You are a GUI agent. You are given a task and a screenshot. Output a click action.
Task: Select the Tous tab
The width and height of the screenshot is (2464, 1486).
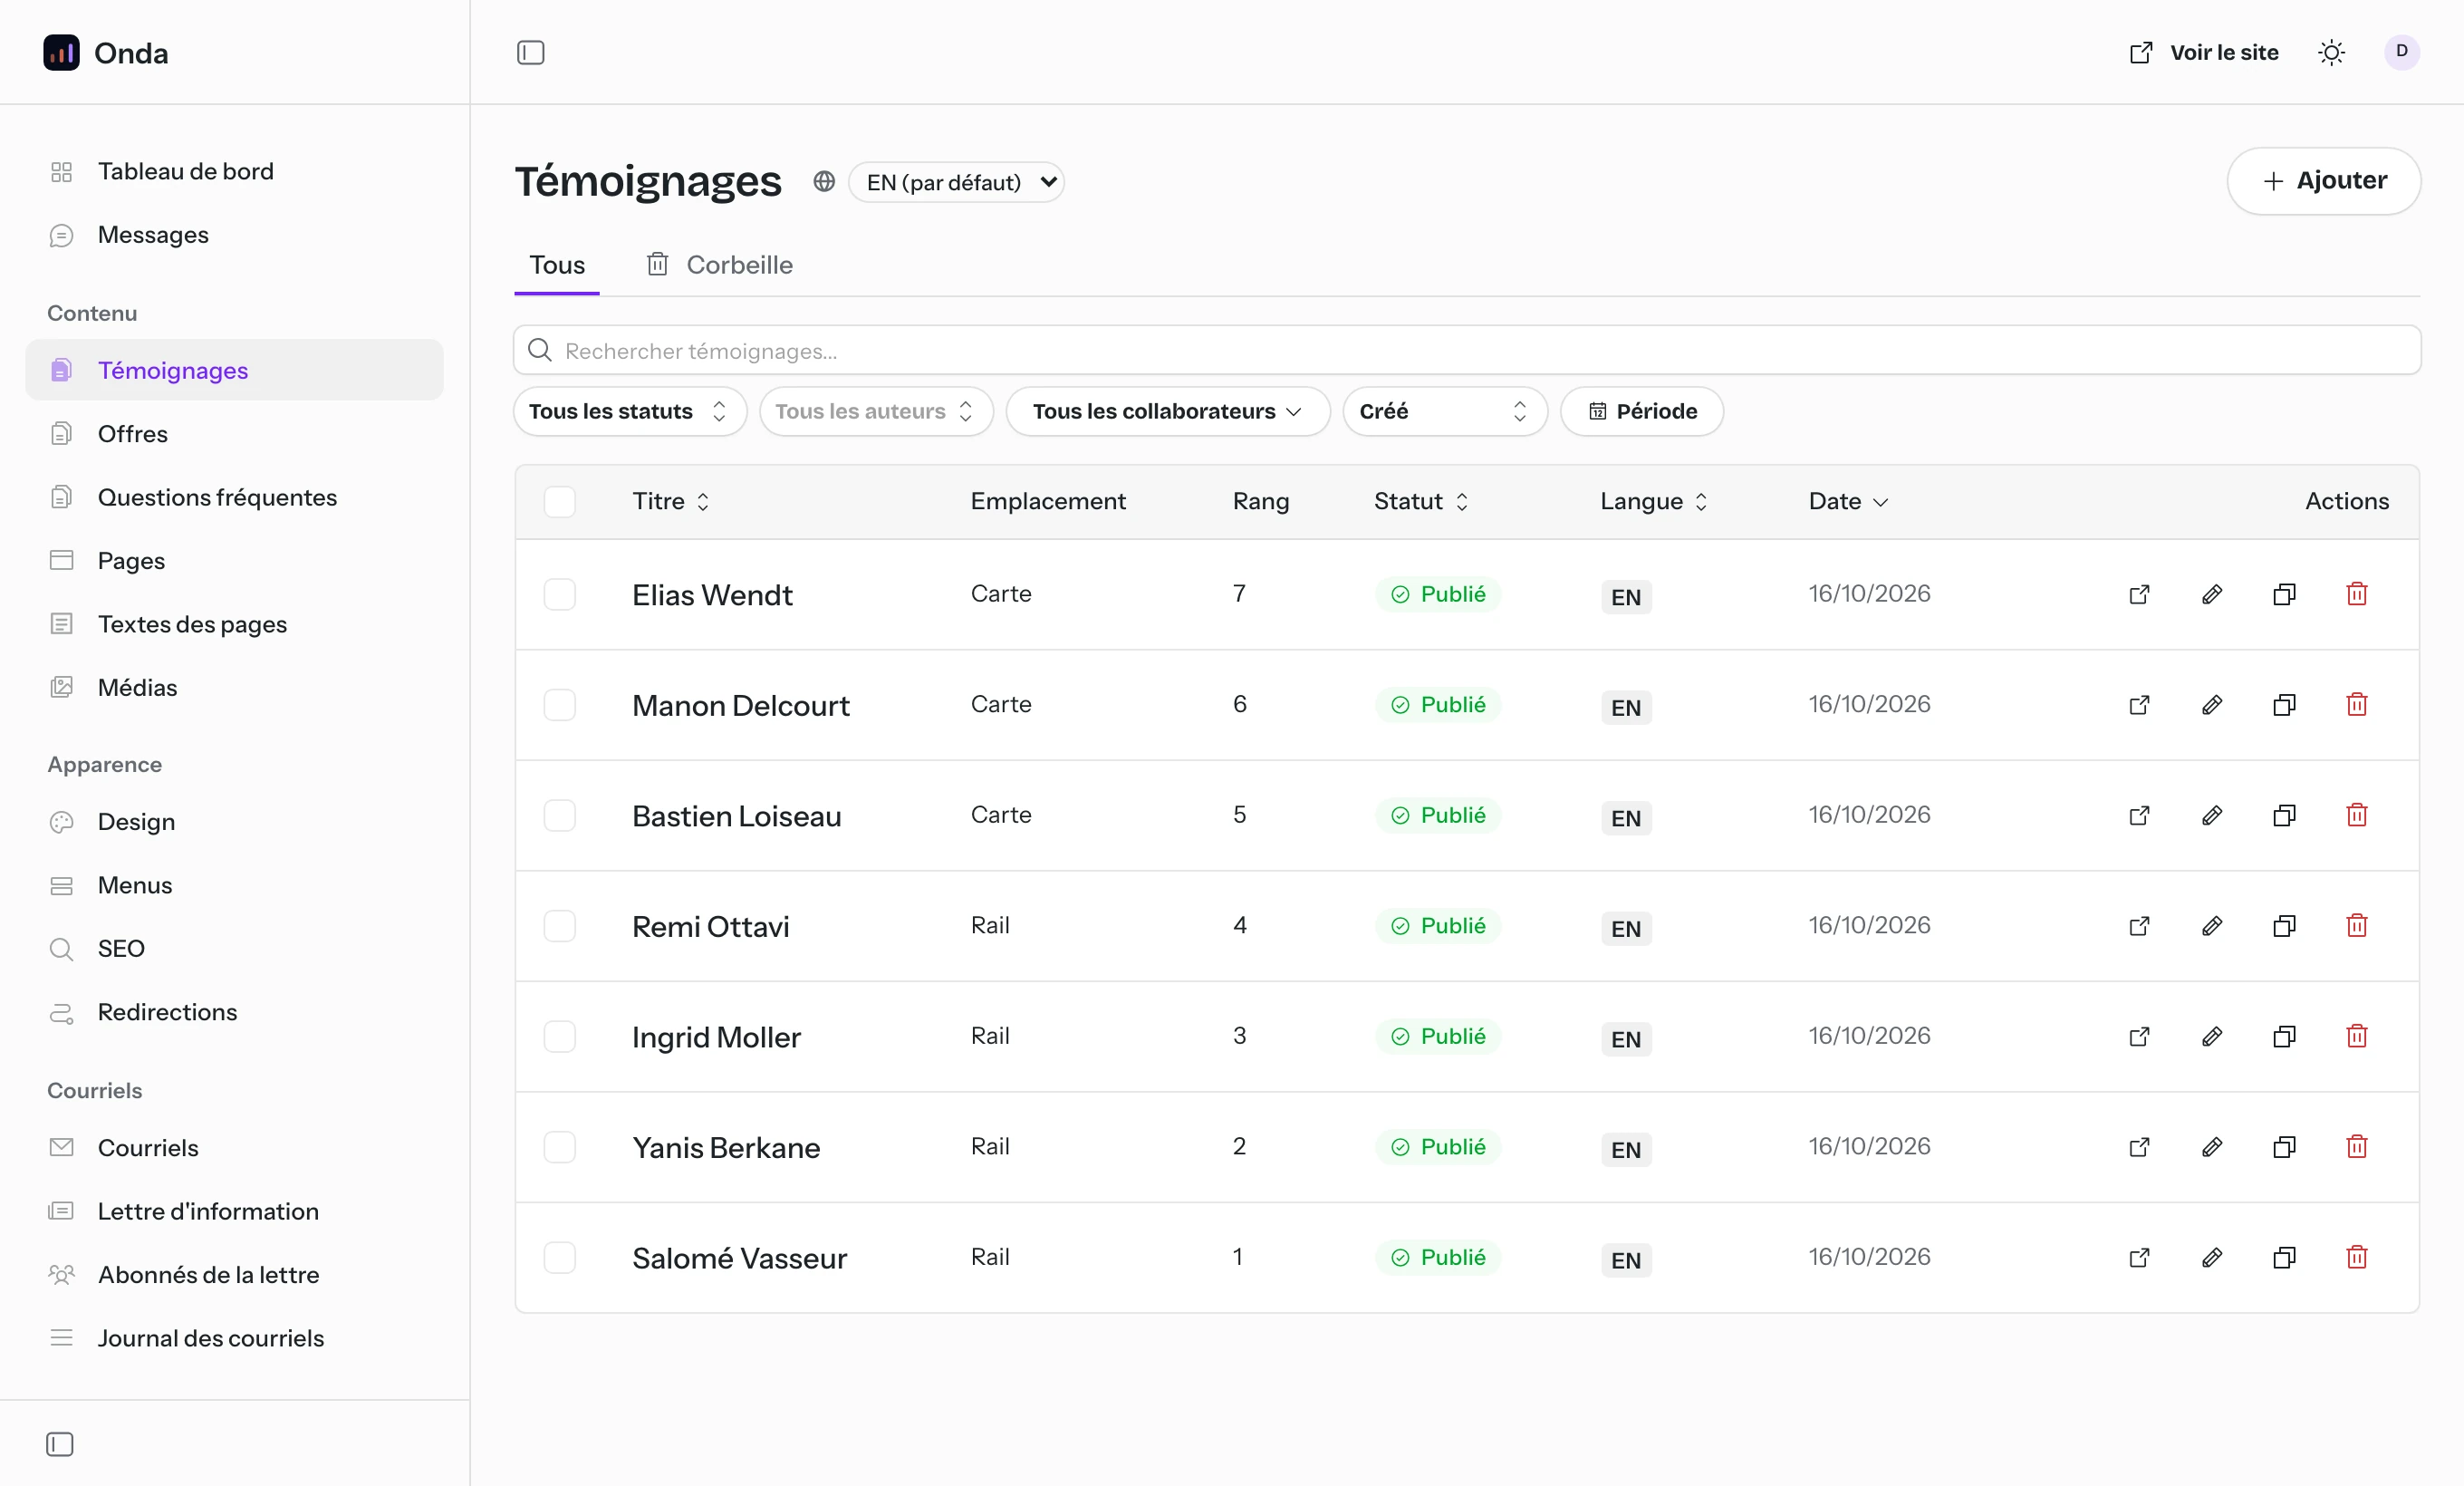pyautogui.click(x=557, y=264)
